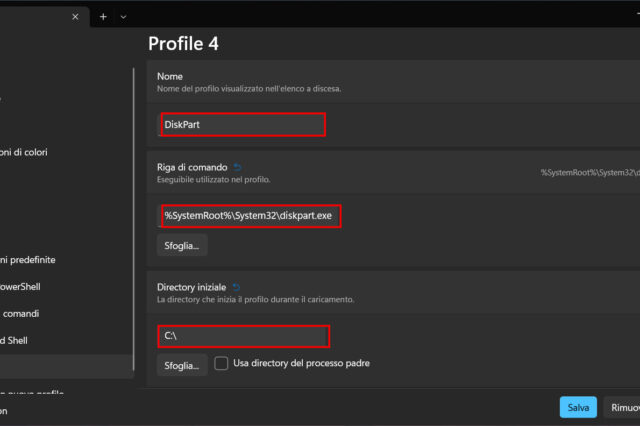Save settings with the Salva button
640x426 pixels.
click(x=578, y=407)
